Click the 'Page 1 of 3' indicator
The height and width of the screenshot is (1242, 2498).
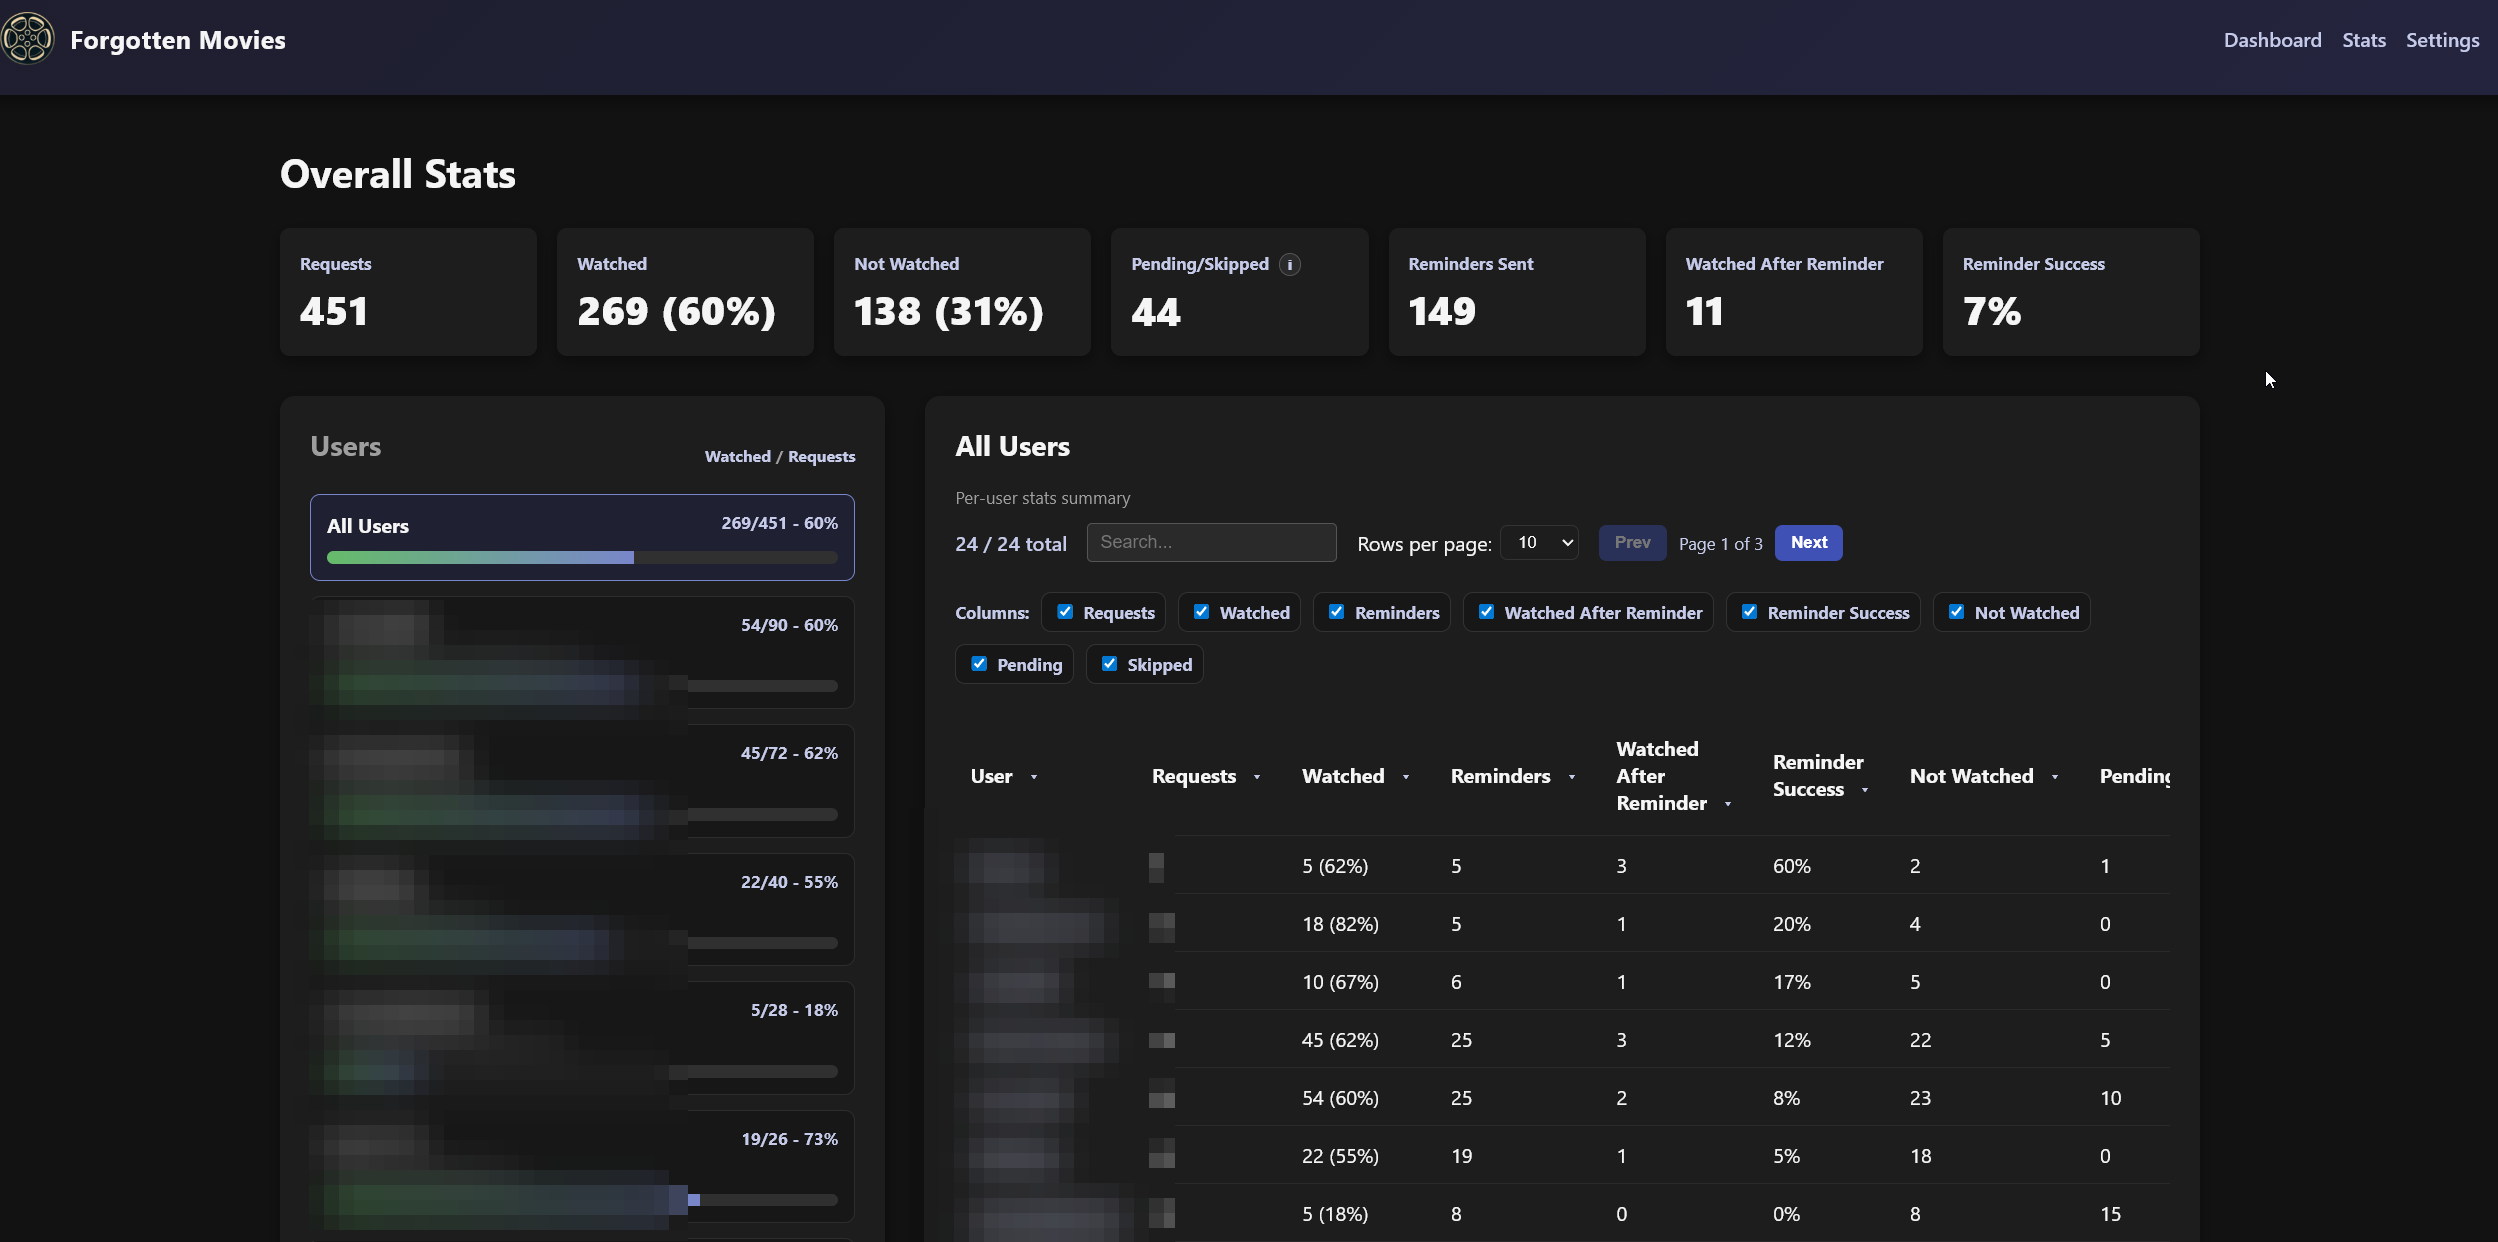1720,544
